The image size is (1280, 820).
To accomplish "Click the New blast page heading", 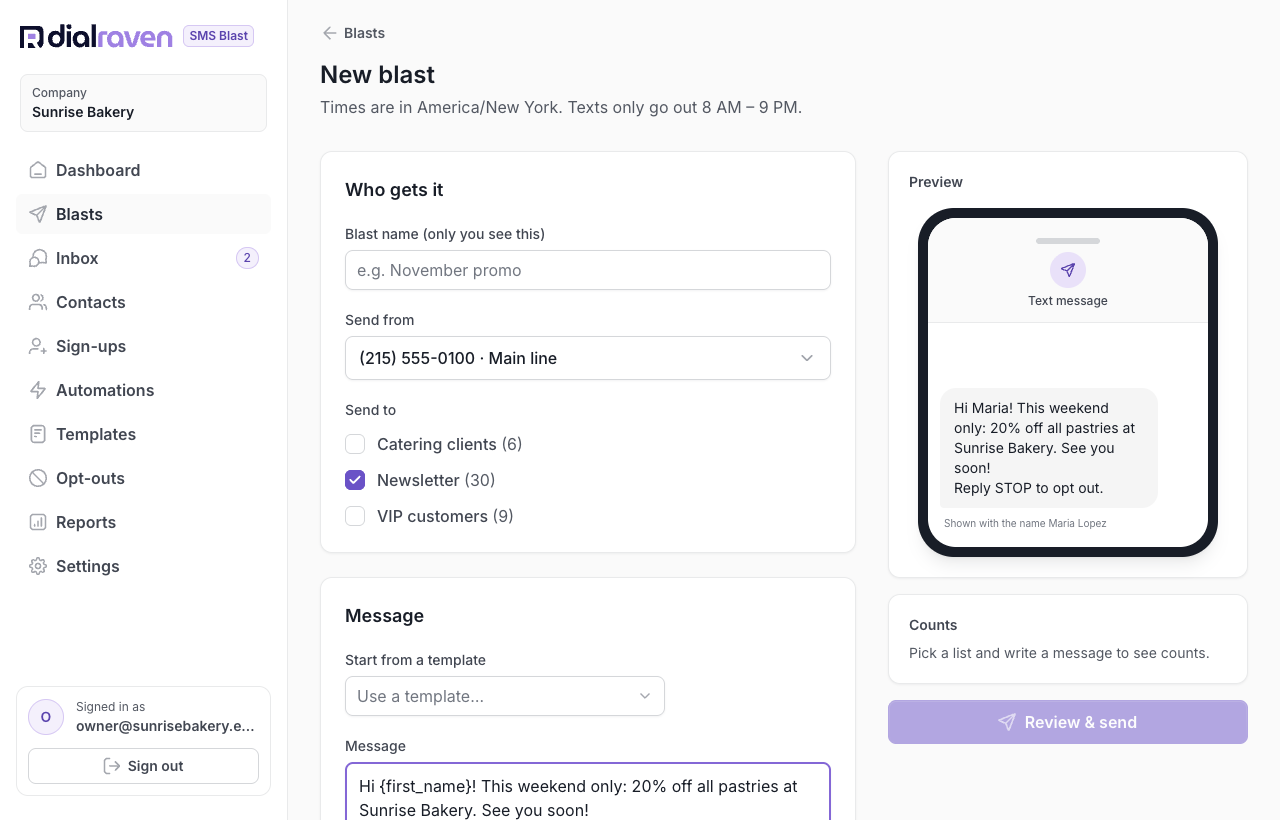I will [377, 75].
